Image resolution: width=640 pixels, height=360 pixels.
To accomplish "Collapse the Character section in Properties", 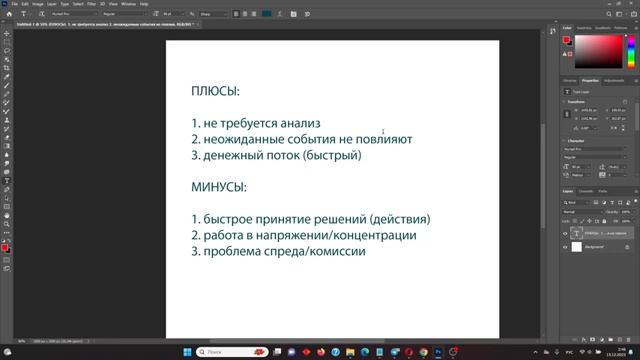I will click(564, 141).
